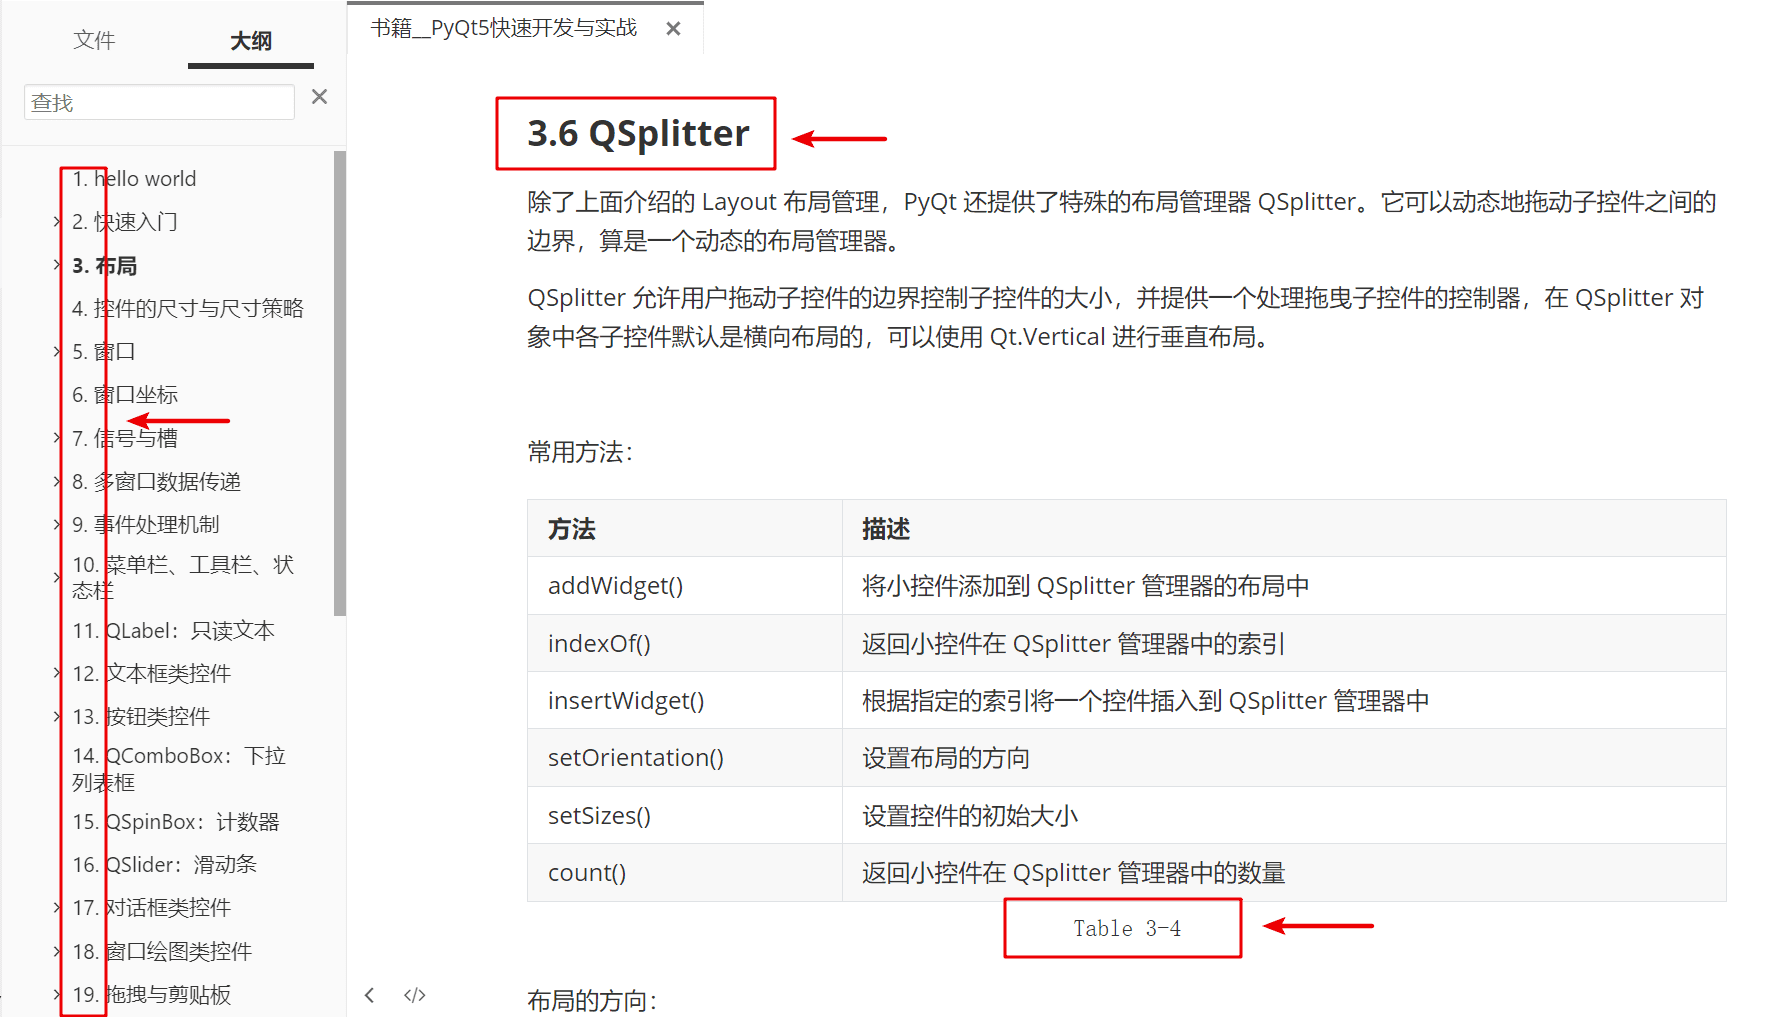The image size is (1776, 1017).
Task: Expand the 18. 窗口绘图类控件 outline node
Action: [x=57, y=951]
